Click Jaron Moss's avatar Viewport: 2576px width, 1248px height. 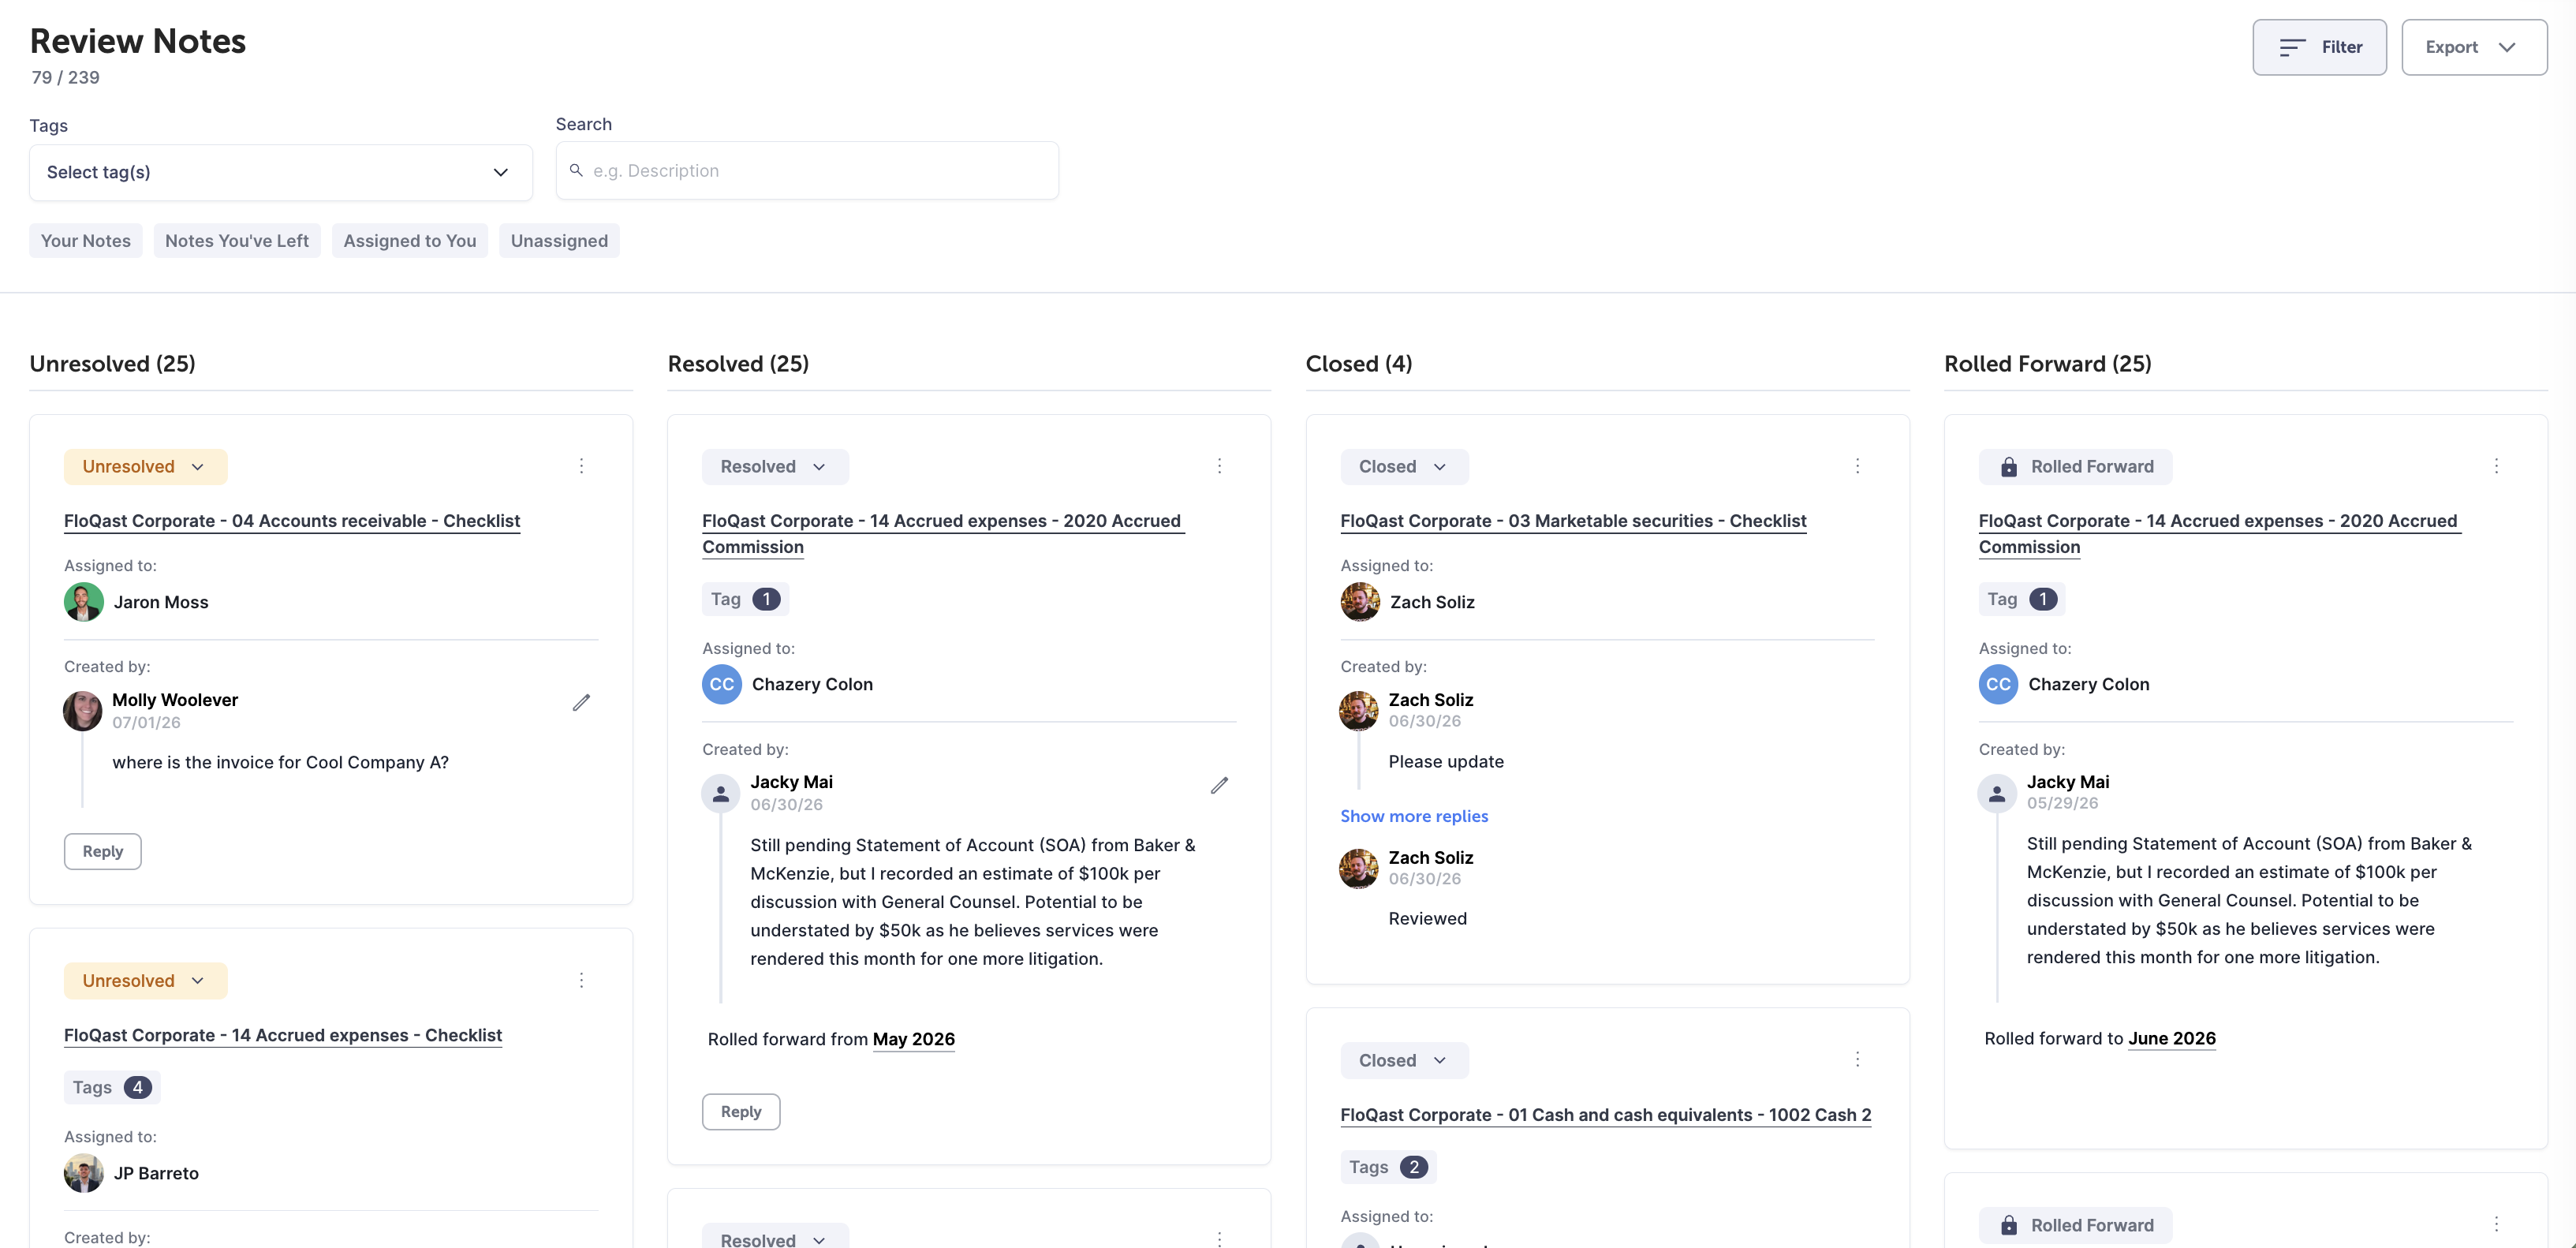click(84, 601)
